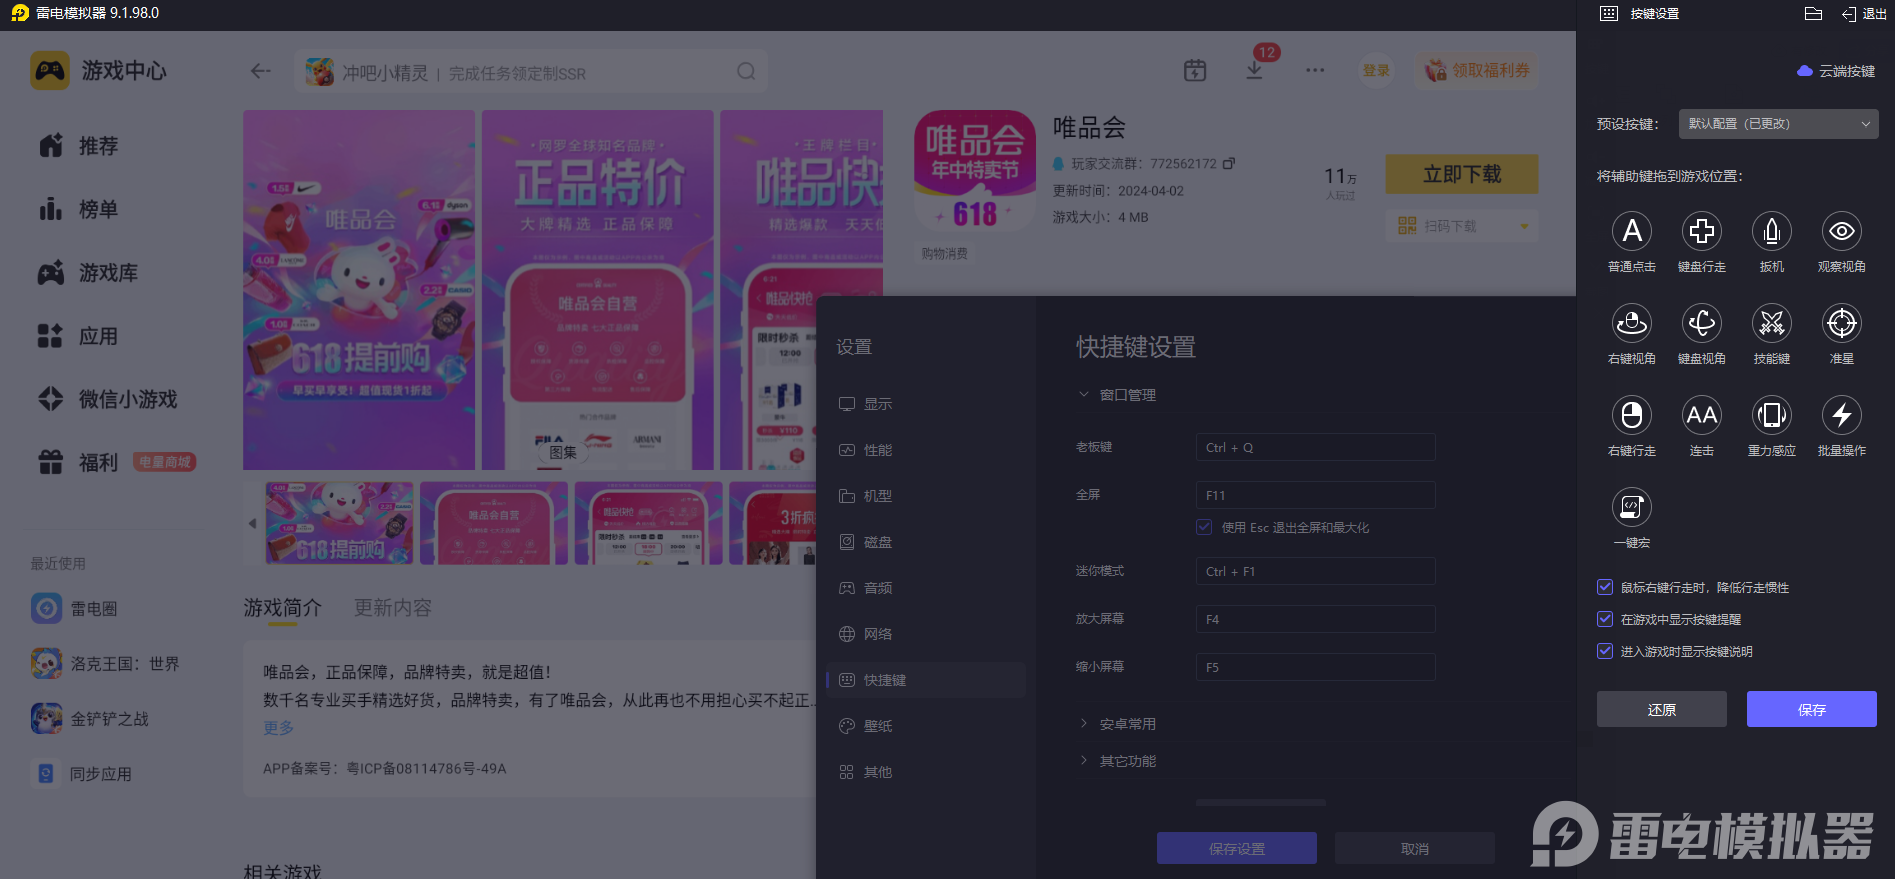The image size is (1895, 879).
Task: Select the 批量操作 lightning bolt icon
Action: (1842, 416)
